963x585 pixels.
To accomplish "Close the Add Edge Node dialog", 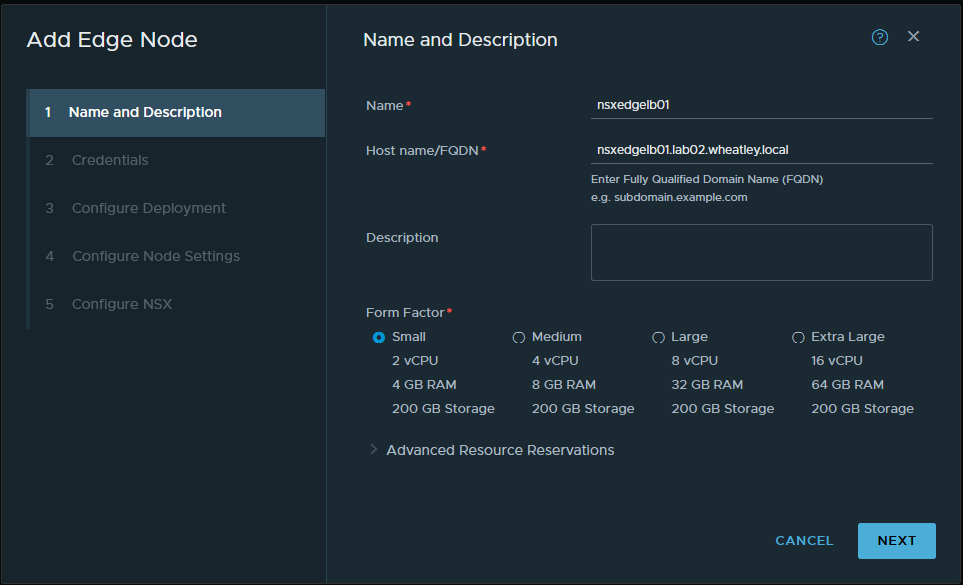I will (x=913, y=37).
